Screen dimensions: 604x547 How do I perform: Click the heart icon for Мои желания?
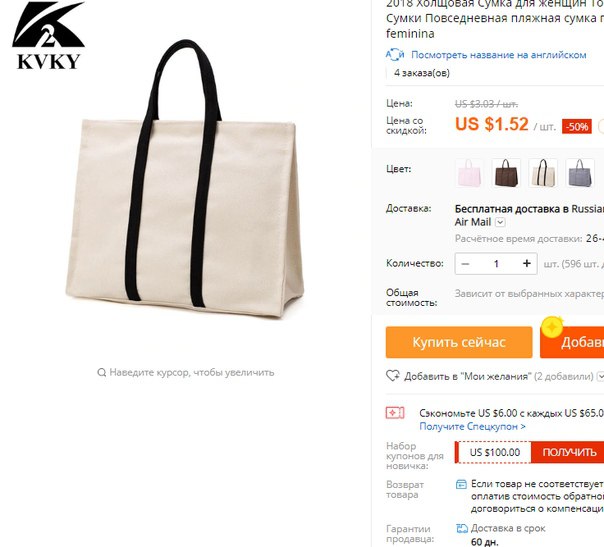tap(393, 376)
